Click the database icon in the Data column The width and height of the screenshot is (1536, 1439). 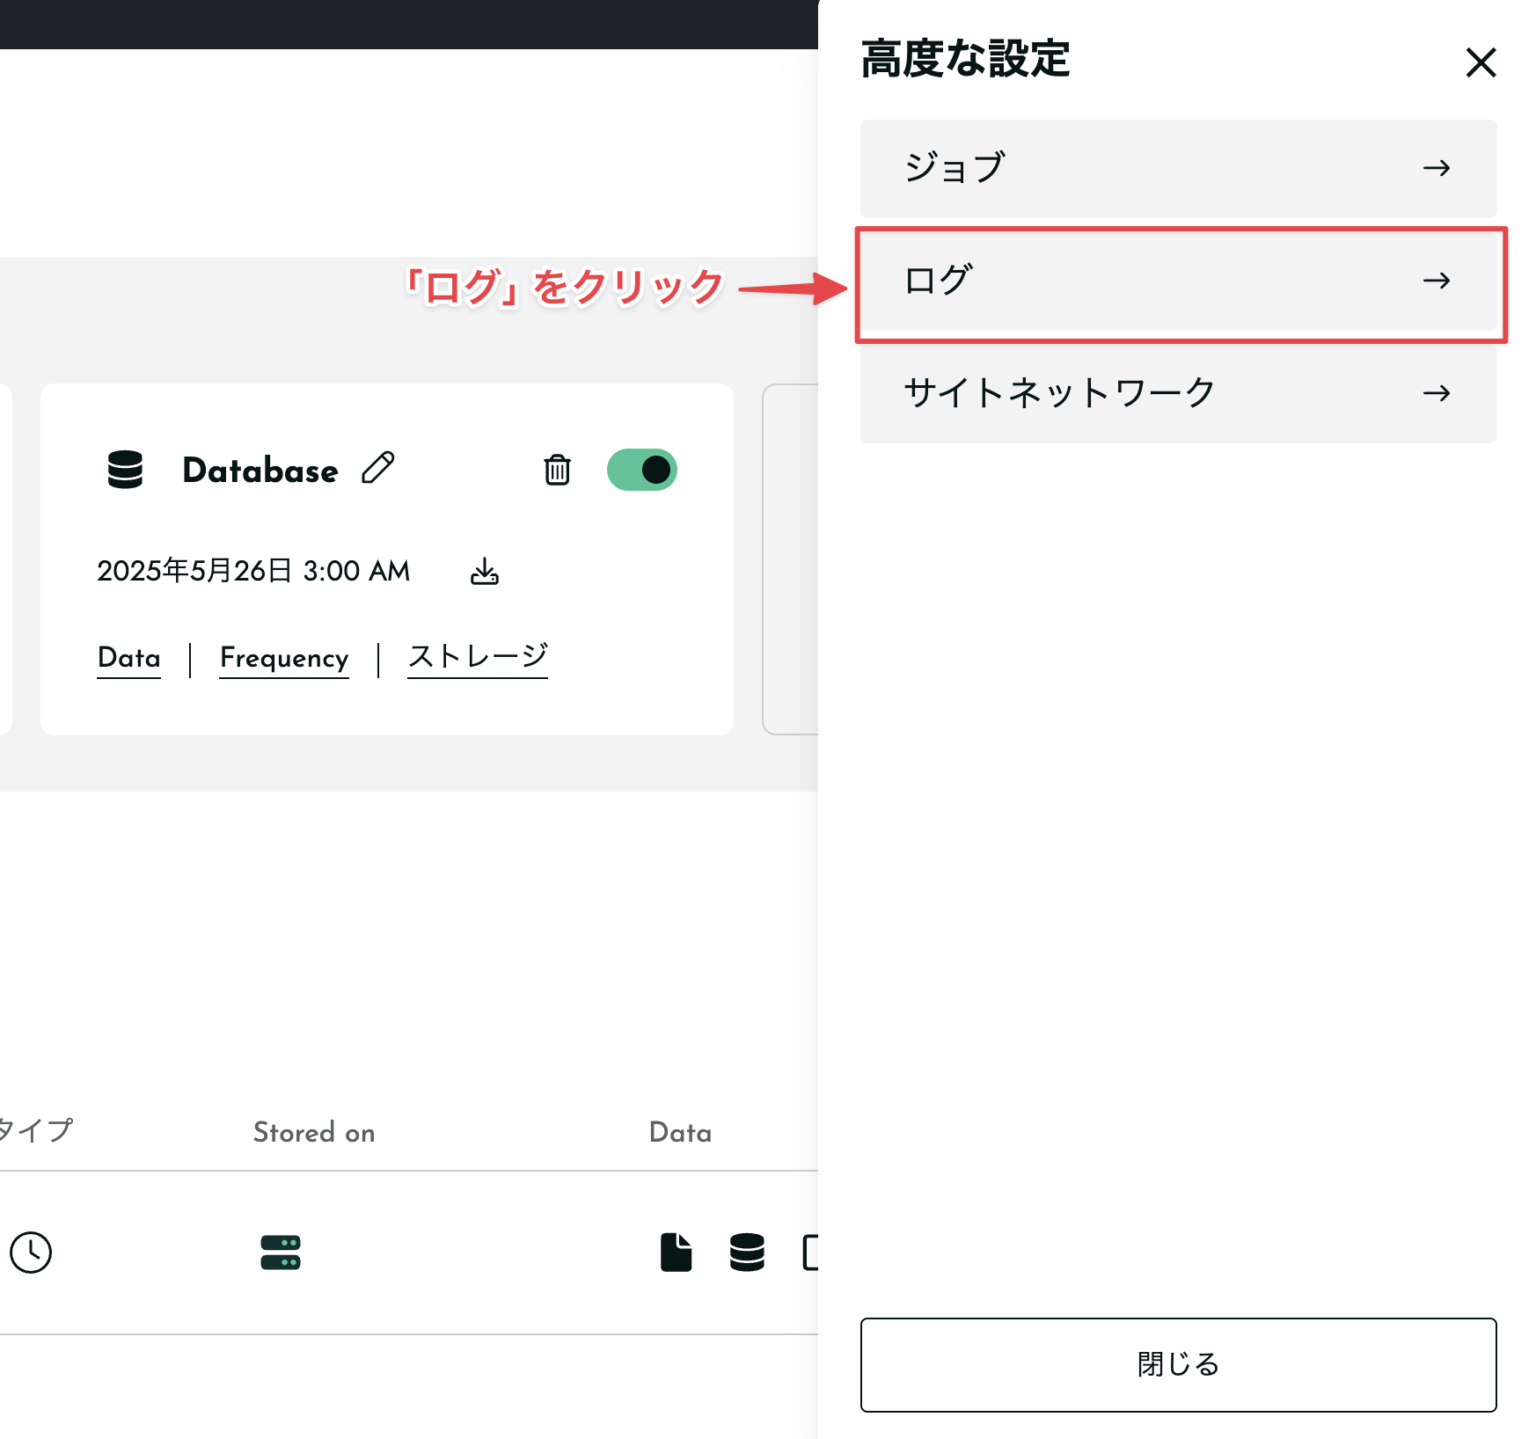[x=747, y=1253]
